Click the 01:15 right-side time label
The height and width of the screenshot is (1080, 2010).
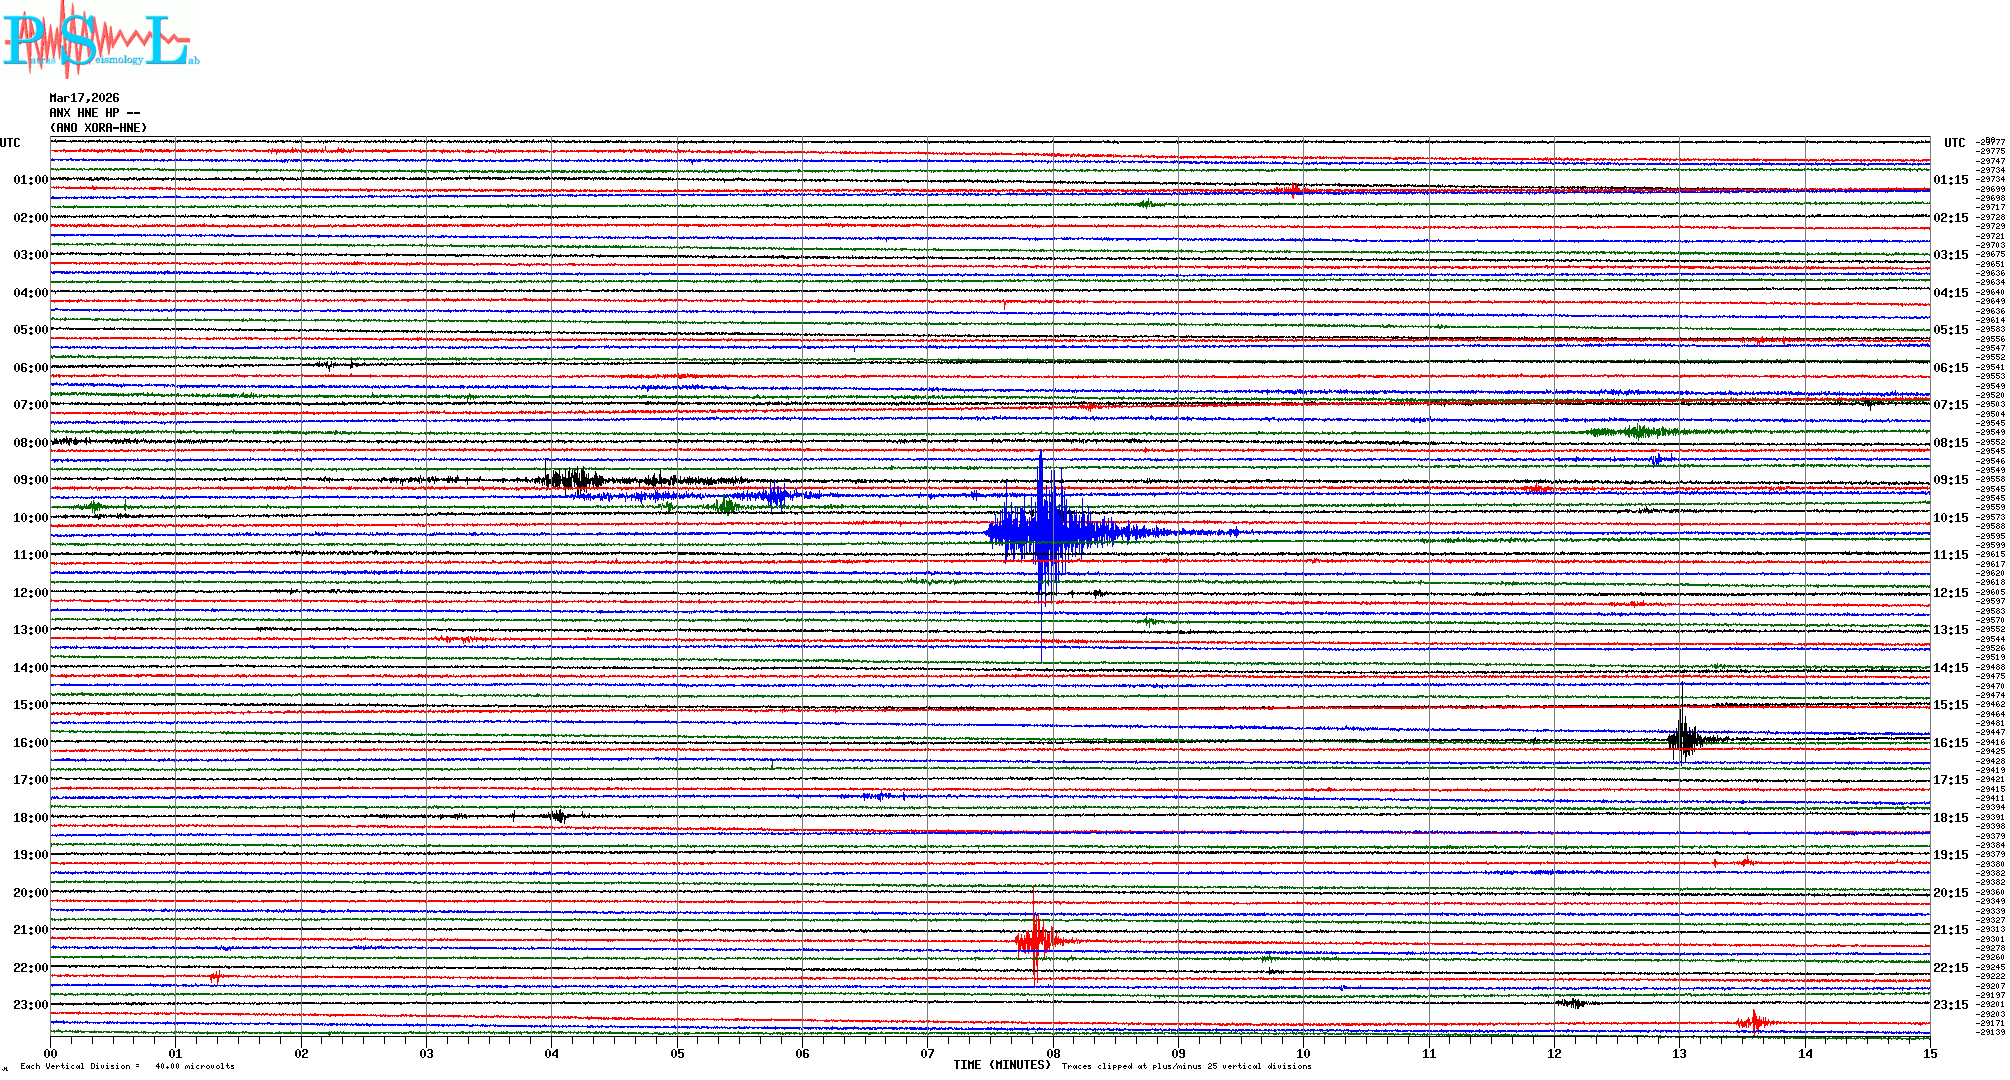point(1950,180)
